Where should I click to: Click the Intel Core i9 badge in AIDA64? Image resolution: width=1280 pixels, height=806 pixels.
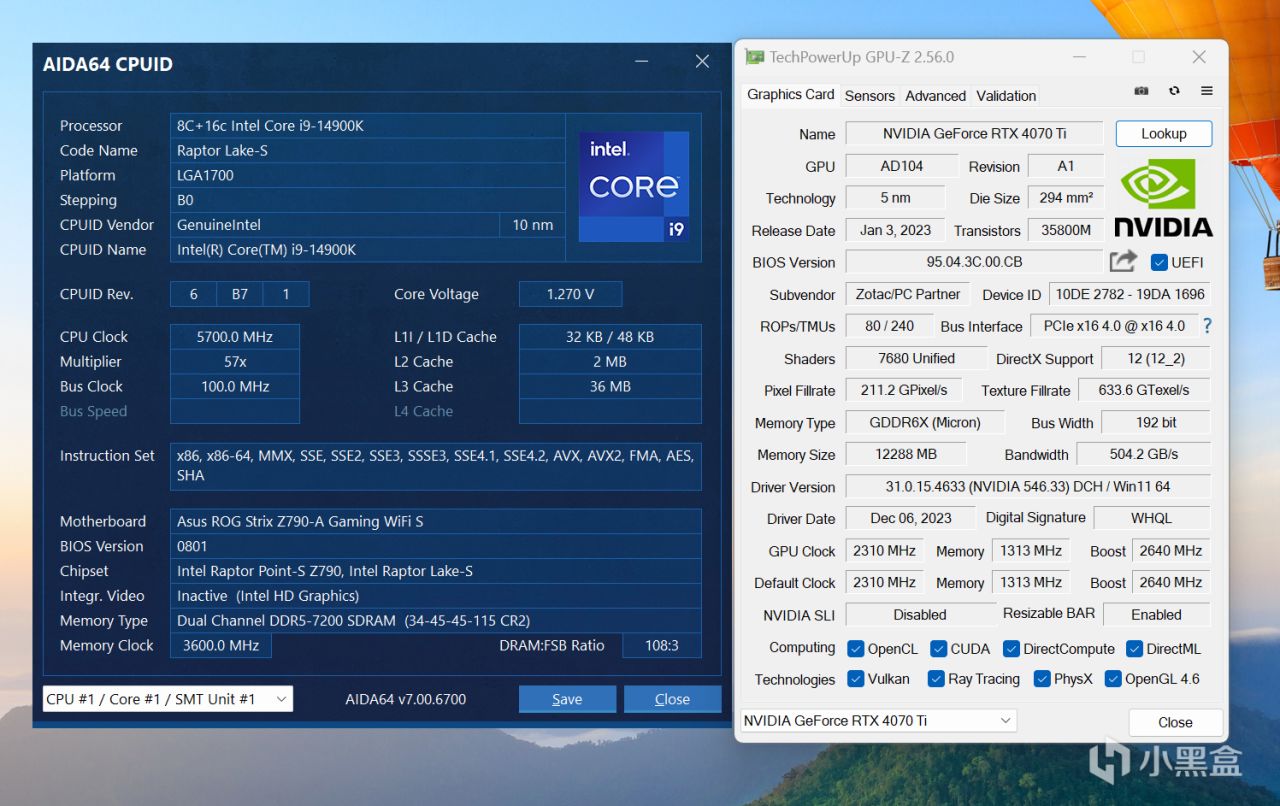[633, 186]
